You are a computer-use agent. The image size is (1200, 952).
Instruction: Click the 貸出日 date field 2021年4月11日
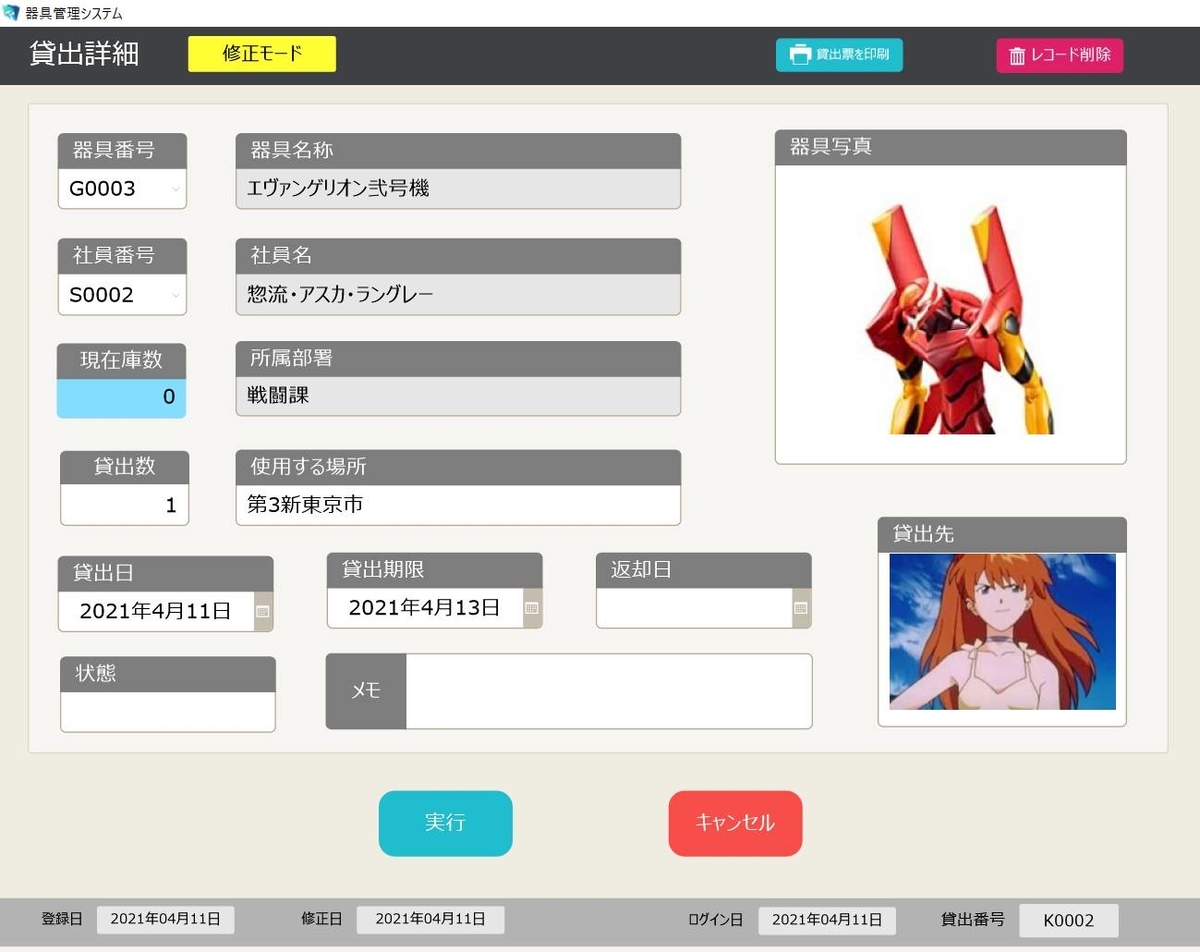[x=156, y=611]
